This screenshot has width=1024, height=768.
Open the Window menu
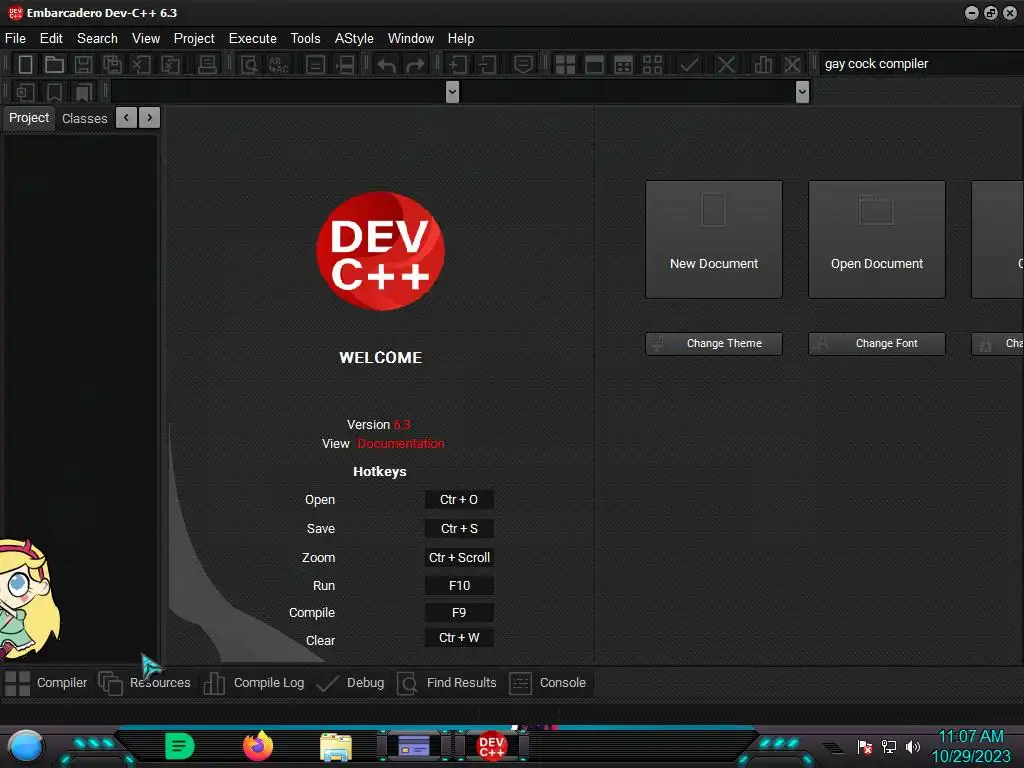click(x=411, y=39)
